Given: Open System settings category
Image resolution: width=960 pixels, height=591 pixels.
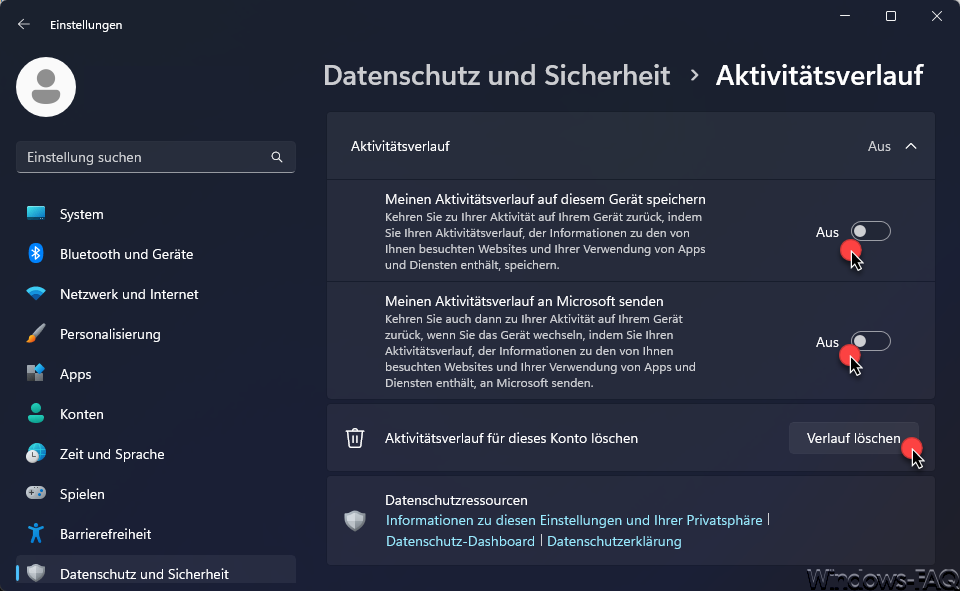Looking at the screenshot, I should (156, 214).
